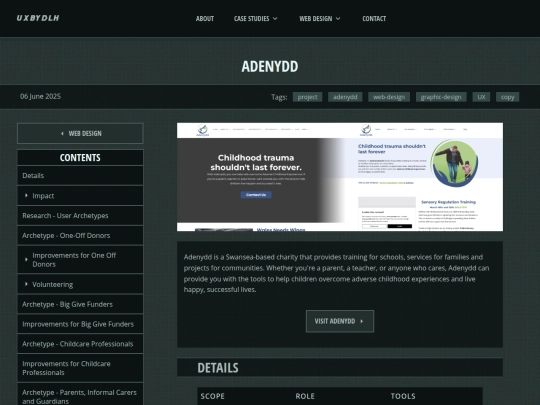Image resolution: width=540 pixels, height=405 pixels.
Task: Click the SCOPE column header
Action: (212, 396)
